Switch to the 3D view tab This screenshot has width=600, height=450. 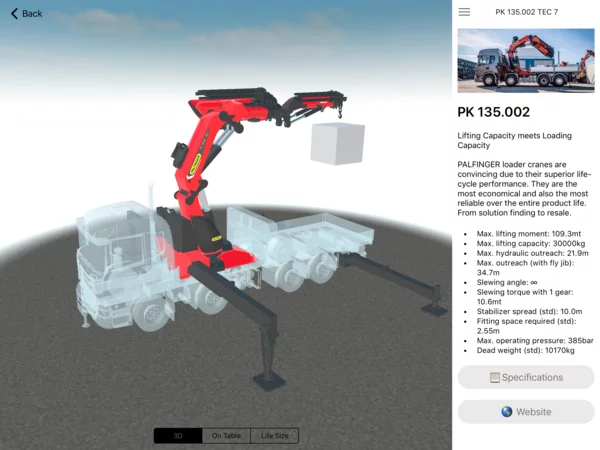coord(178,435)
